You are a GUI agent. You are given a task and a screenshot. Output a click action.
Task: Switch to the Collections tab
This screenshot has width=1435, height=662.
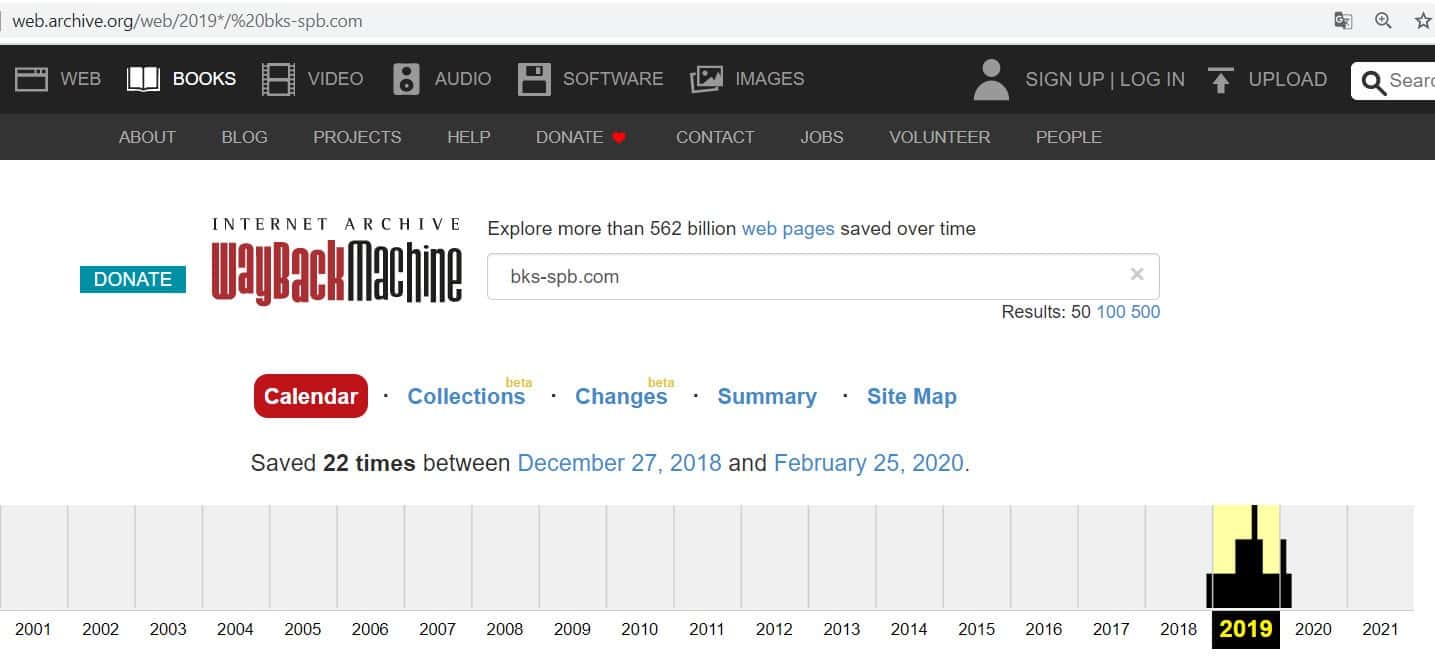[466, 396]
